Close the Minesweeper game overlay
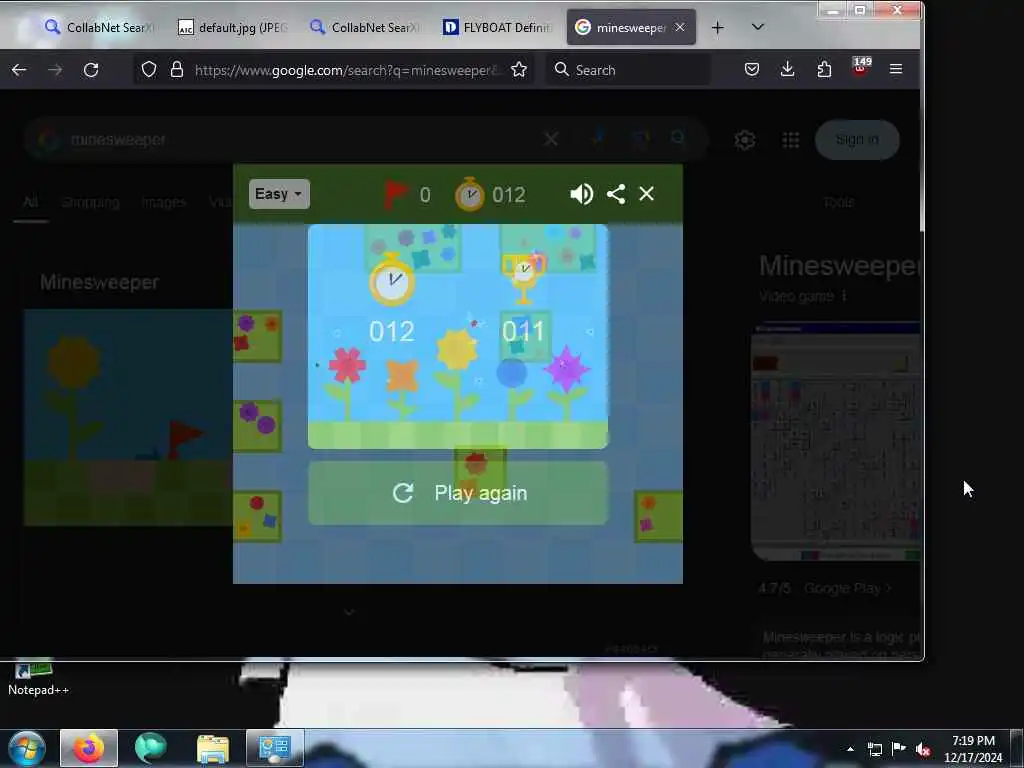The width and height of the screenshot is (1024, 768). 647,194
